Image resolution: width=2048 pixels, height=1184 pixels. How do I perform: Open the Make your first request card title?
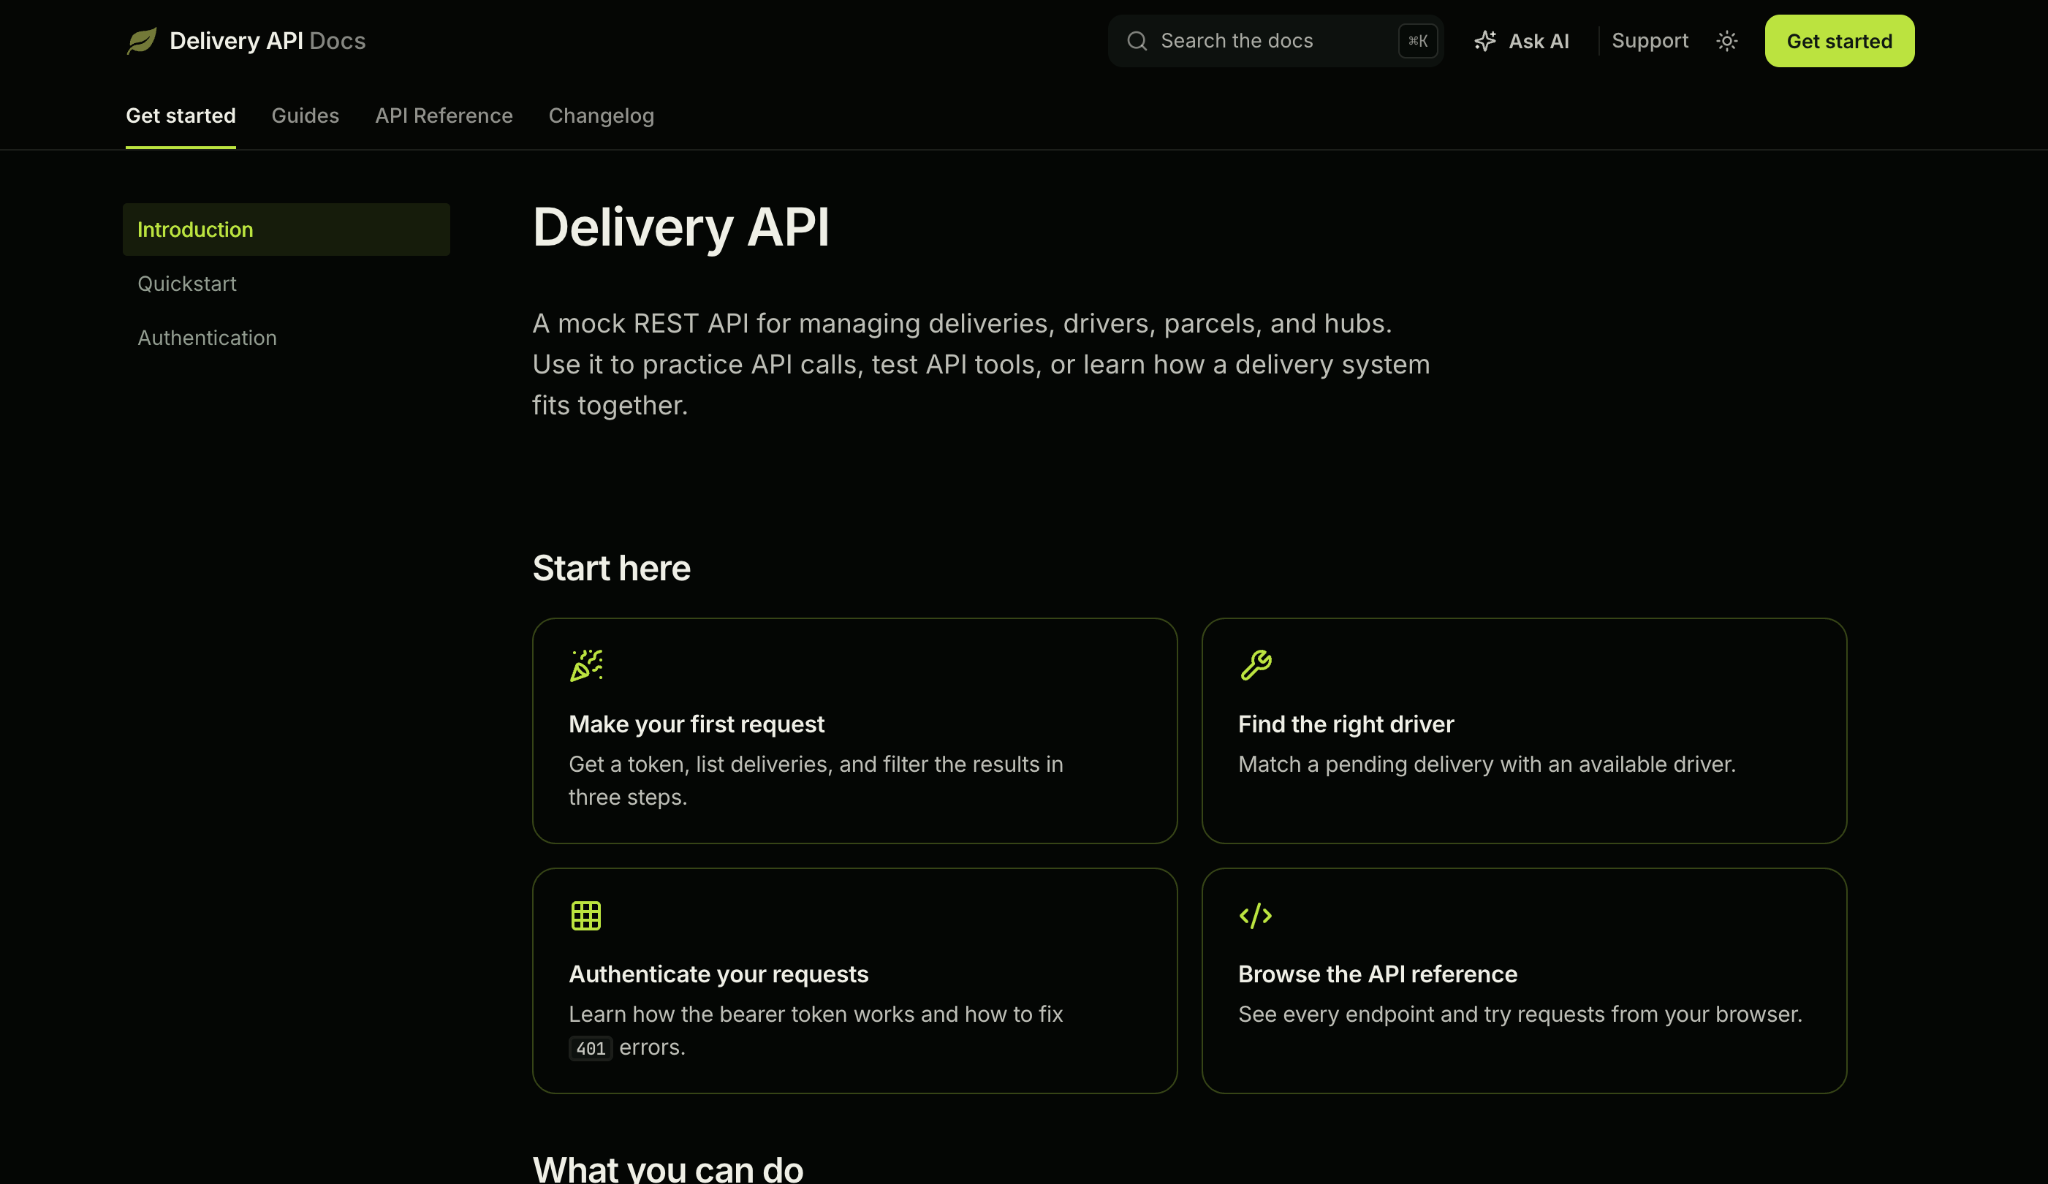[696, 724]
